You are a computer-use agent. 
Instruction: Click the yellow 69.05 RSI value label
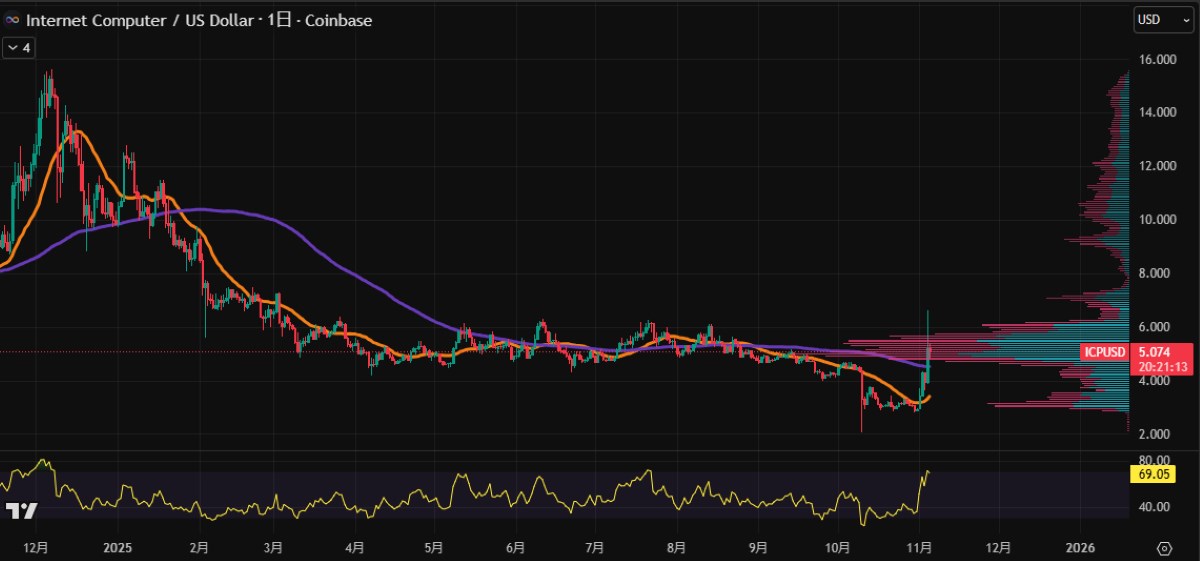1146,473
